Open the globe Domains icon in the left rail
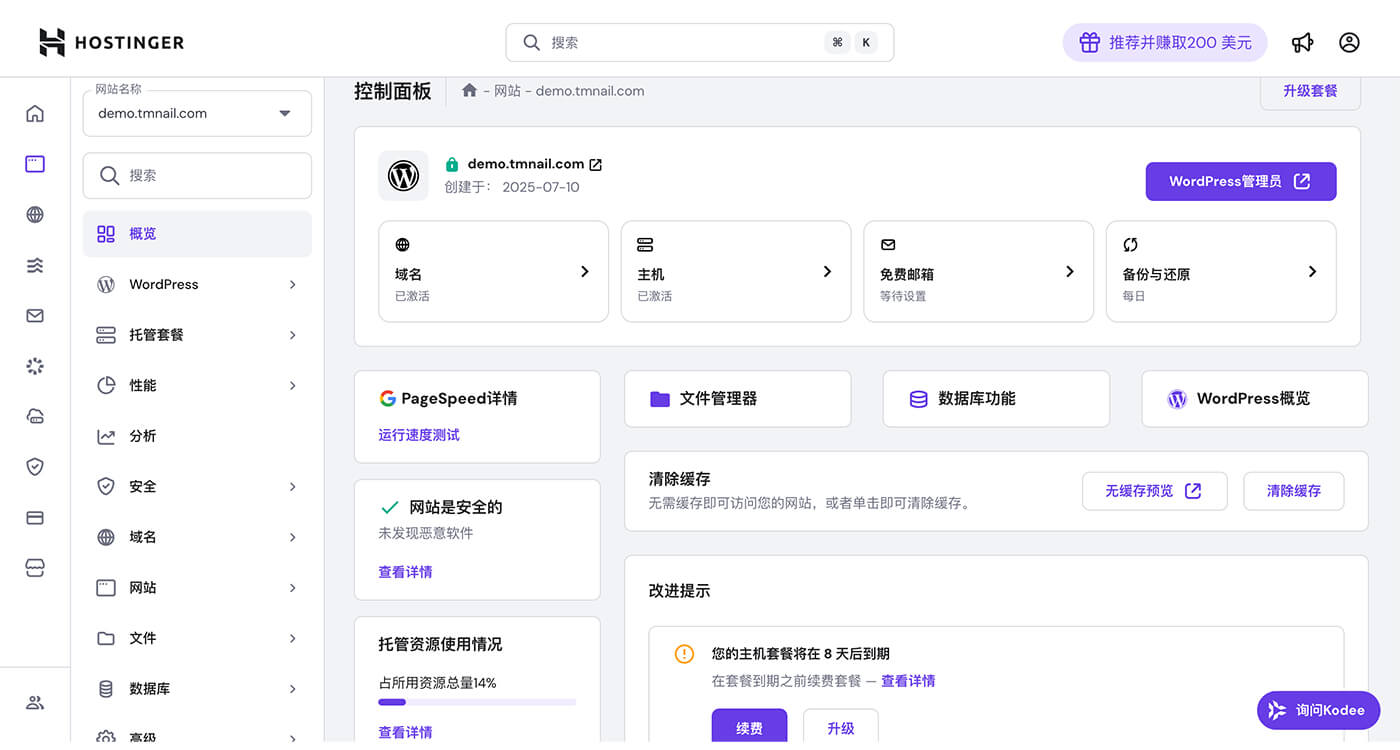The height and width of the screenshot is (750, 1400). (x=35, y=214)
